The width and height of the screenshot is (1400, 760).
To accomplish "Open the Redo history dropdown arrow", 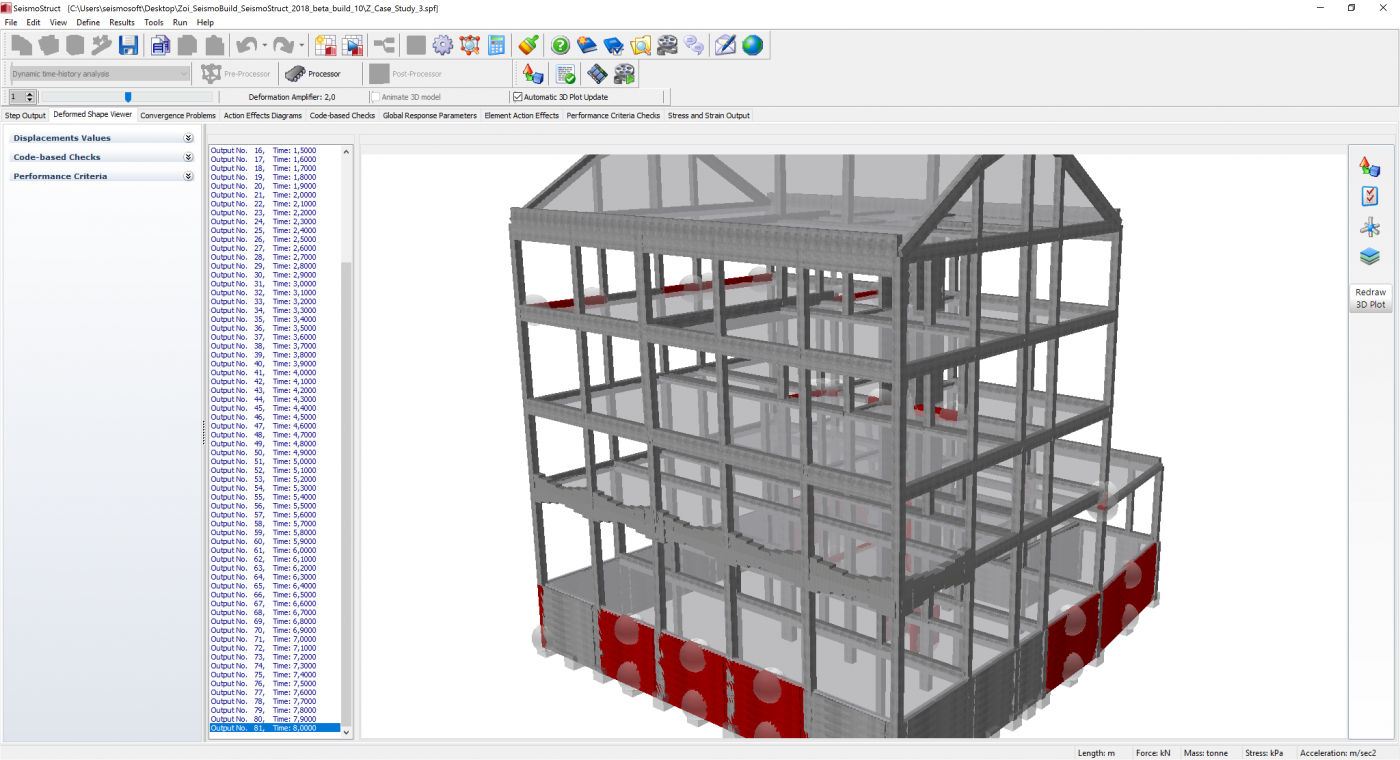I will point(301,45).
